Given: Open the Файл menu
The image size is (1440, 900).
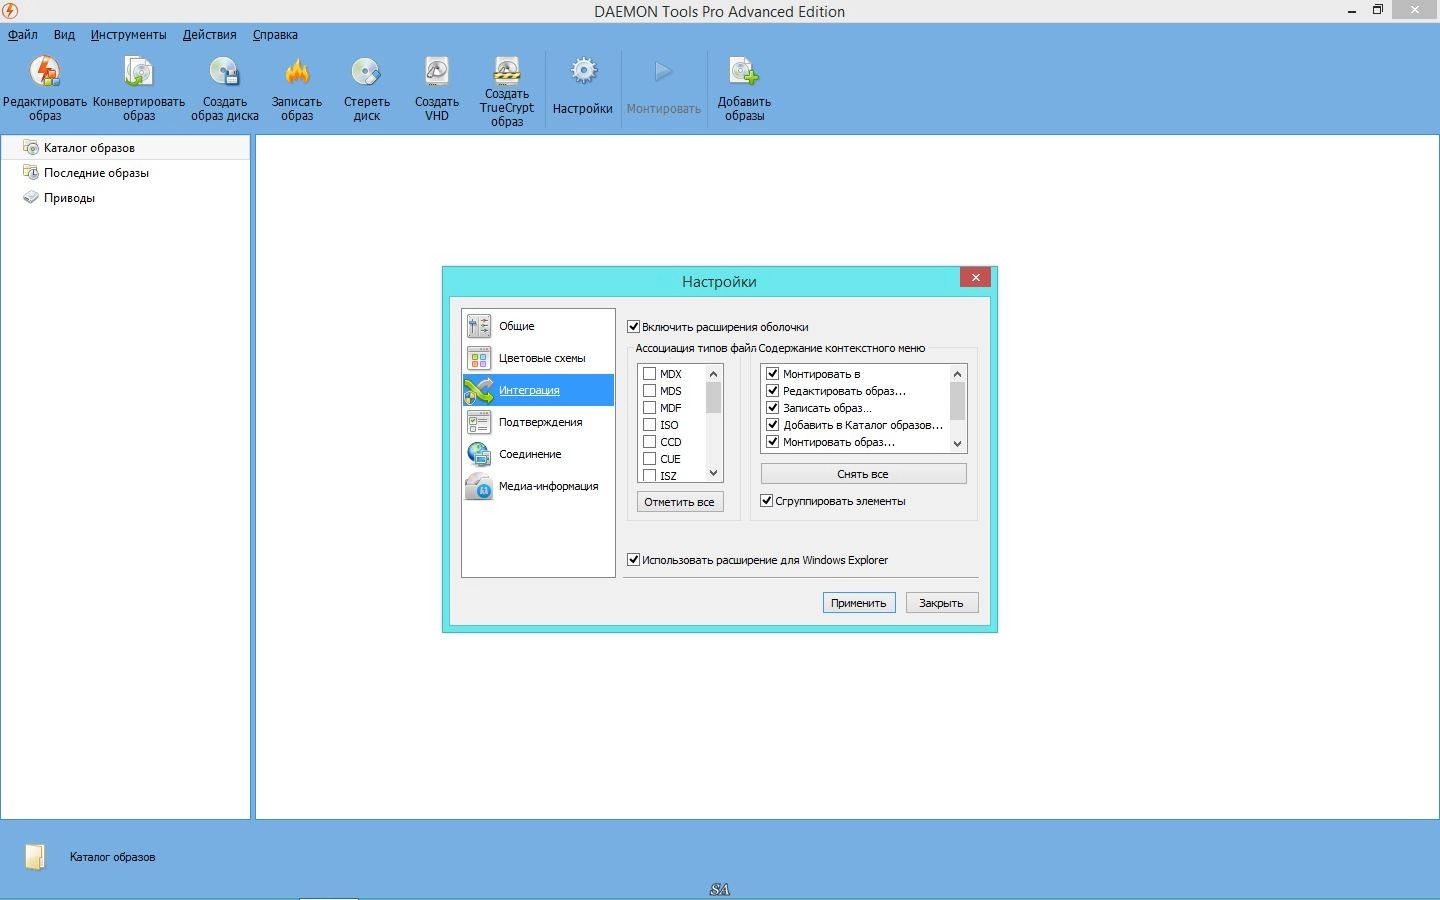Looking at the screenshot, I should pyautogui.click(x=22, y=34).
